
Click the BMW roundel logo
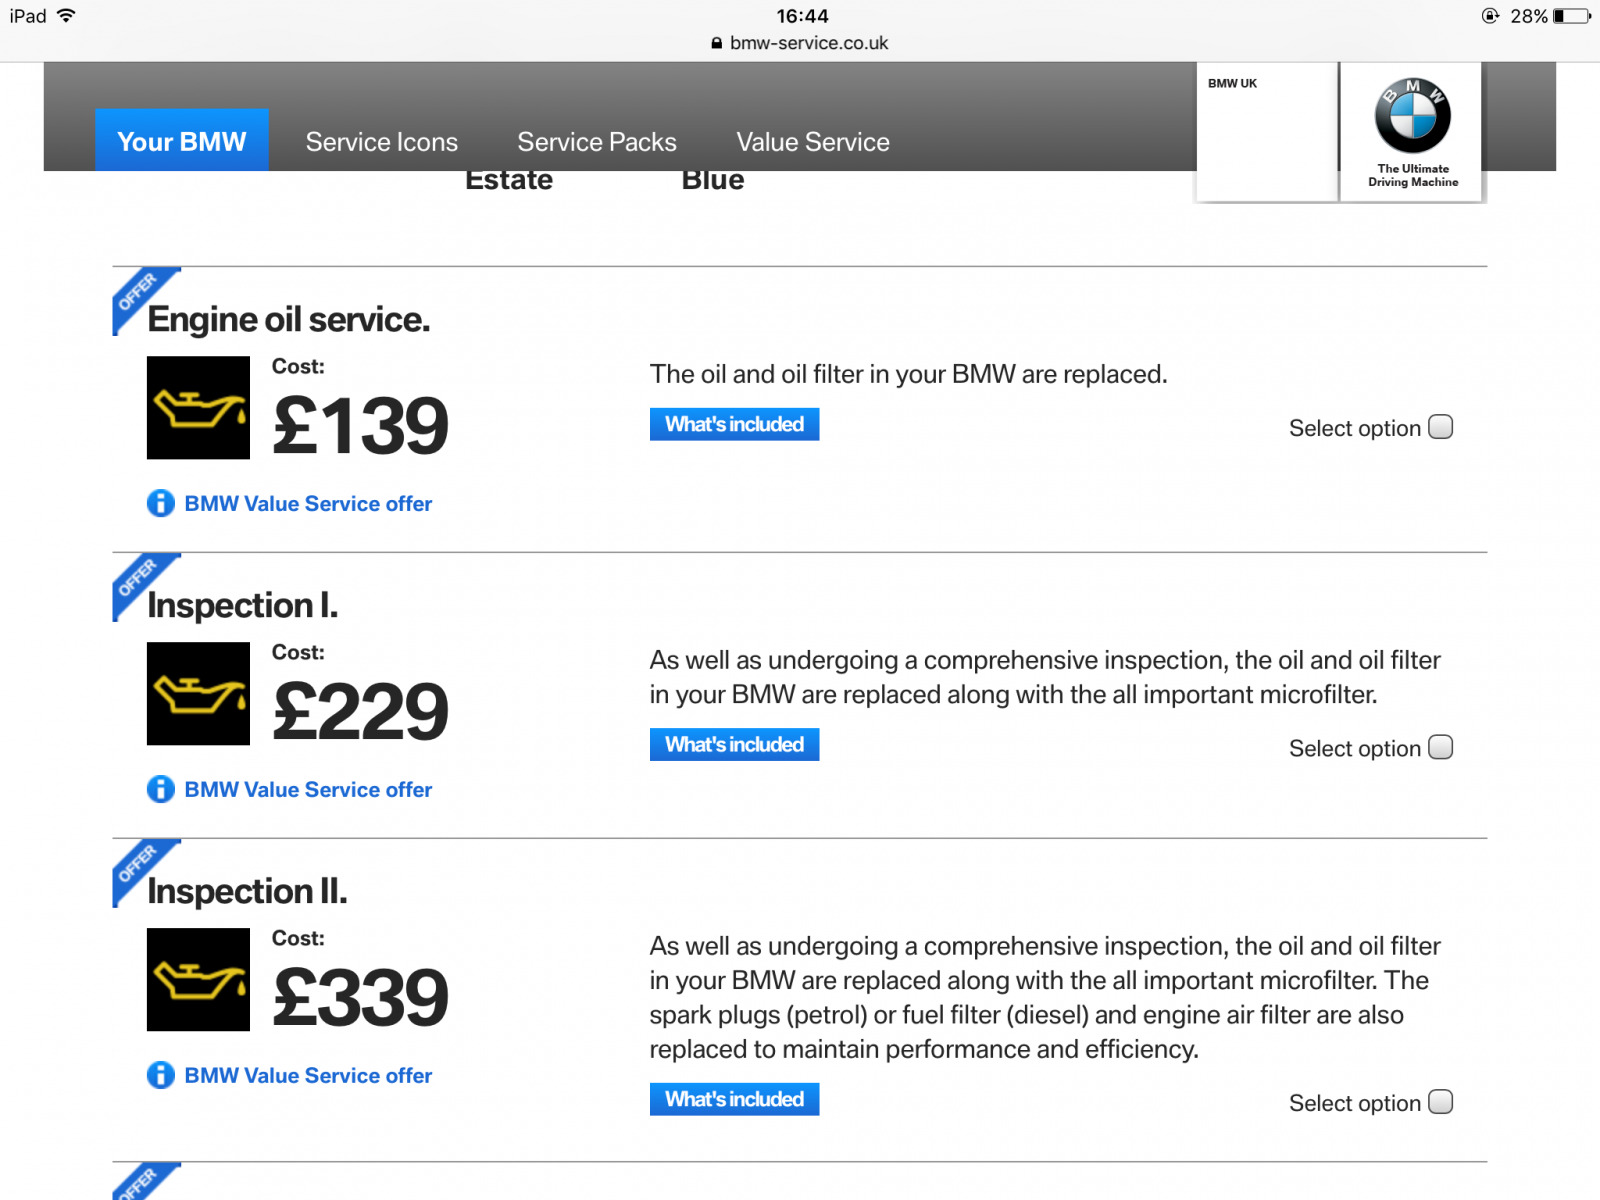[x=1412, y=115]
